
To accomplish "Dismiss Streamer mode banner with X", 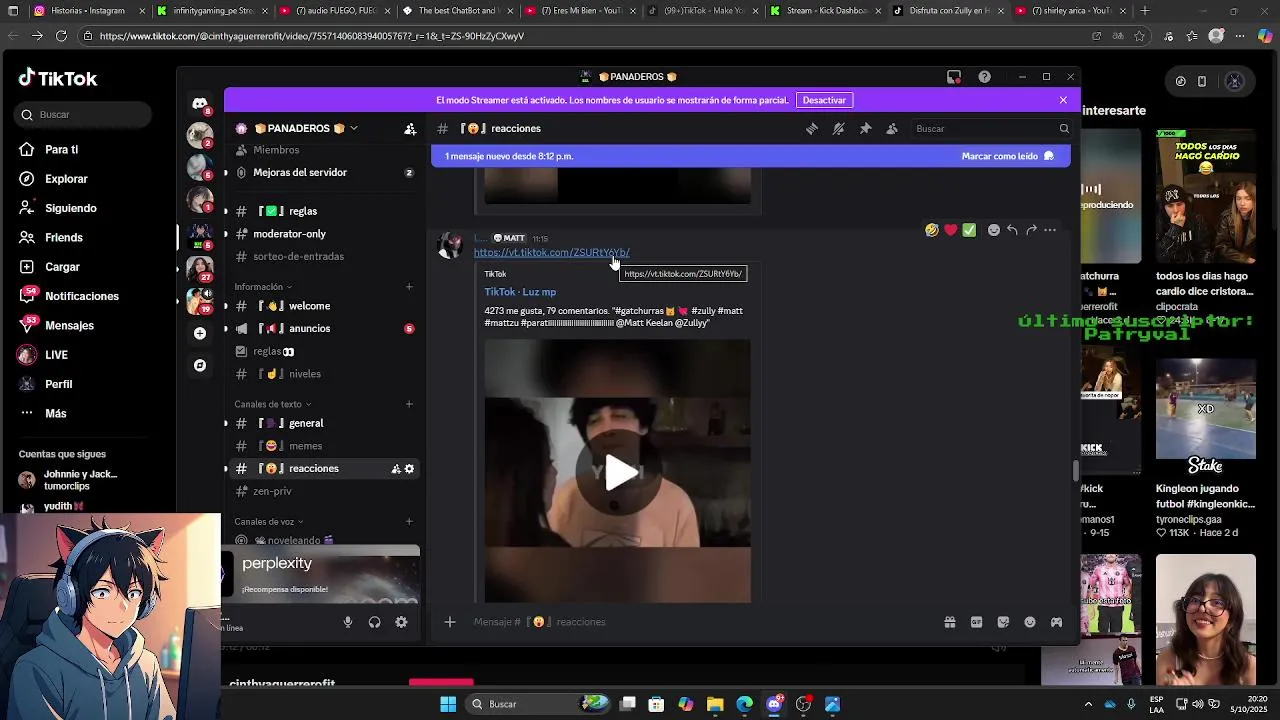I will [x=1063, y=100].
